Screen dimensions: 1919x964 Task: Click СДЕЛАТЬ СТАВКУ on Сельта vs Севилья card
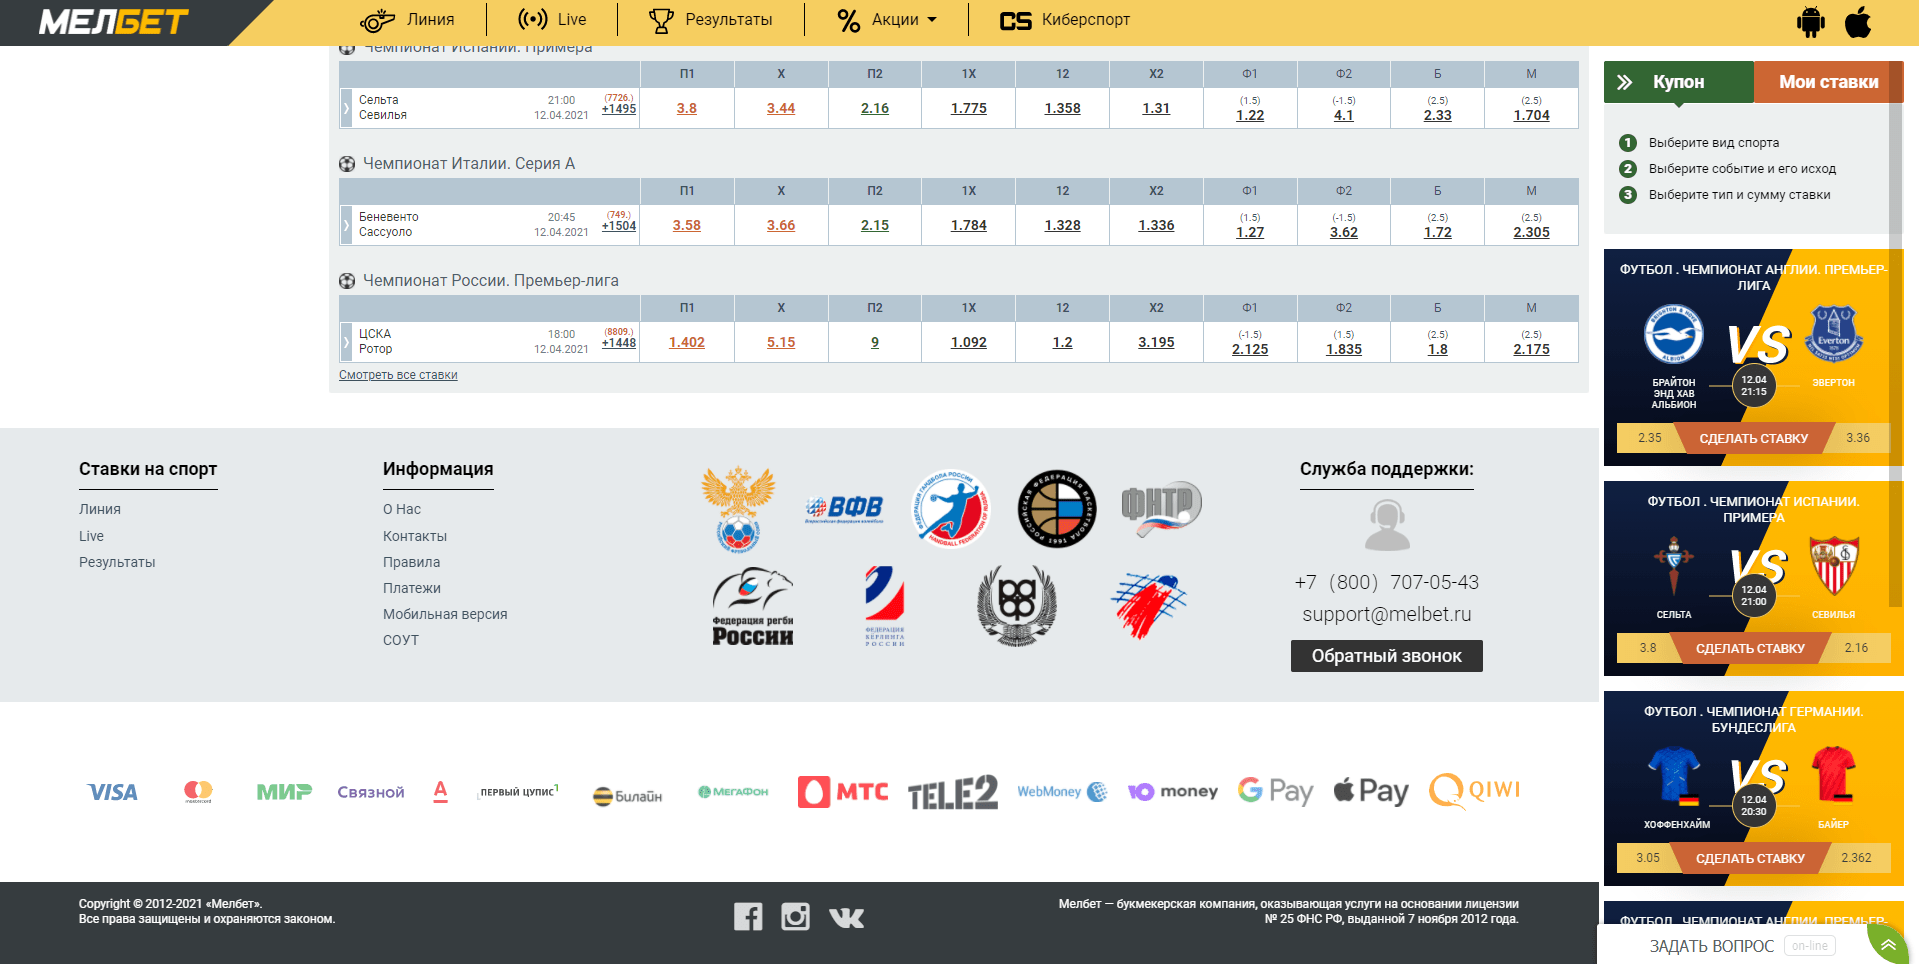(x=1750, y=648)
